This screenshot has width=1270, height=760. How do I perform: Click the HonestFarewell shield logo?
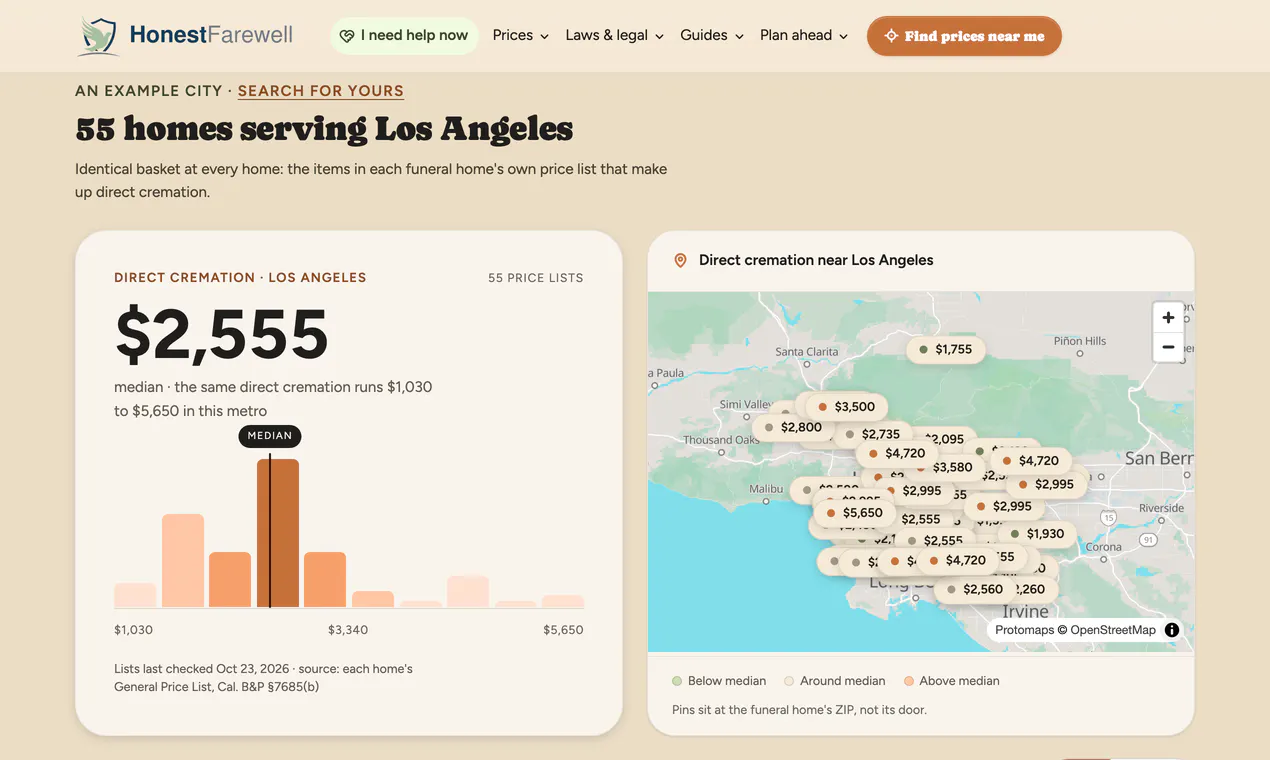coord(99,35)
